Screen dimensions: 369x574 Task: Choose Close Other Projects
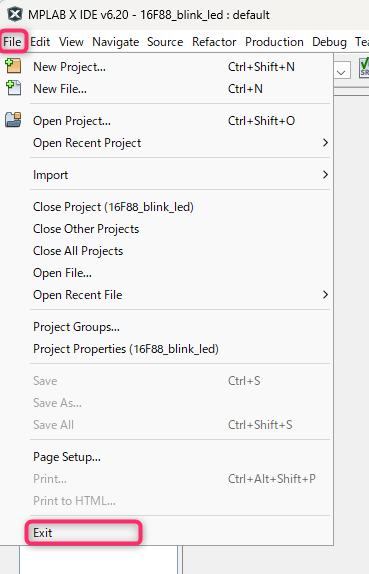(x=86, y=229)
